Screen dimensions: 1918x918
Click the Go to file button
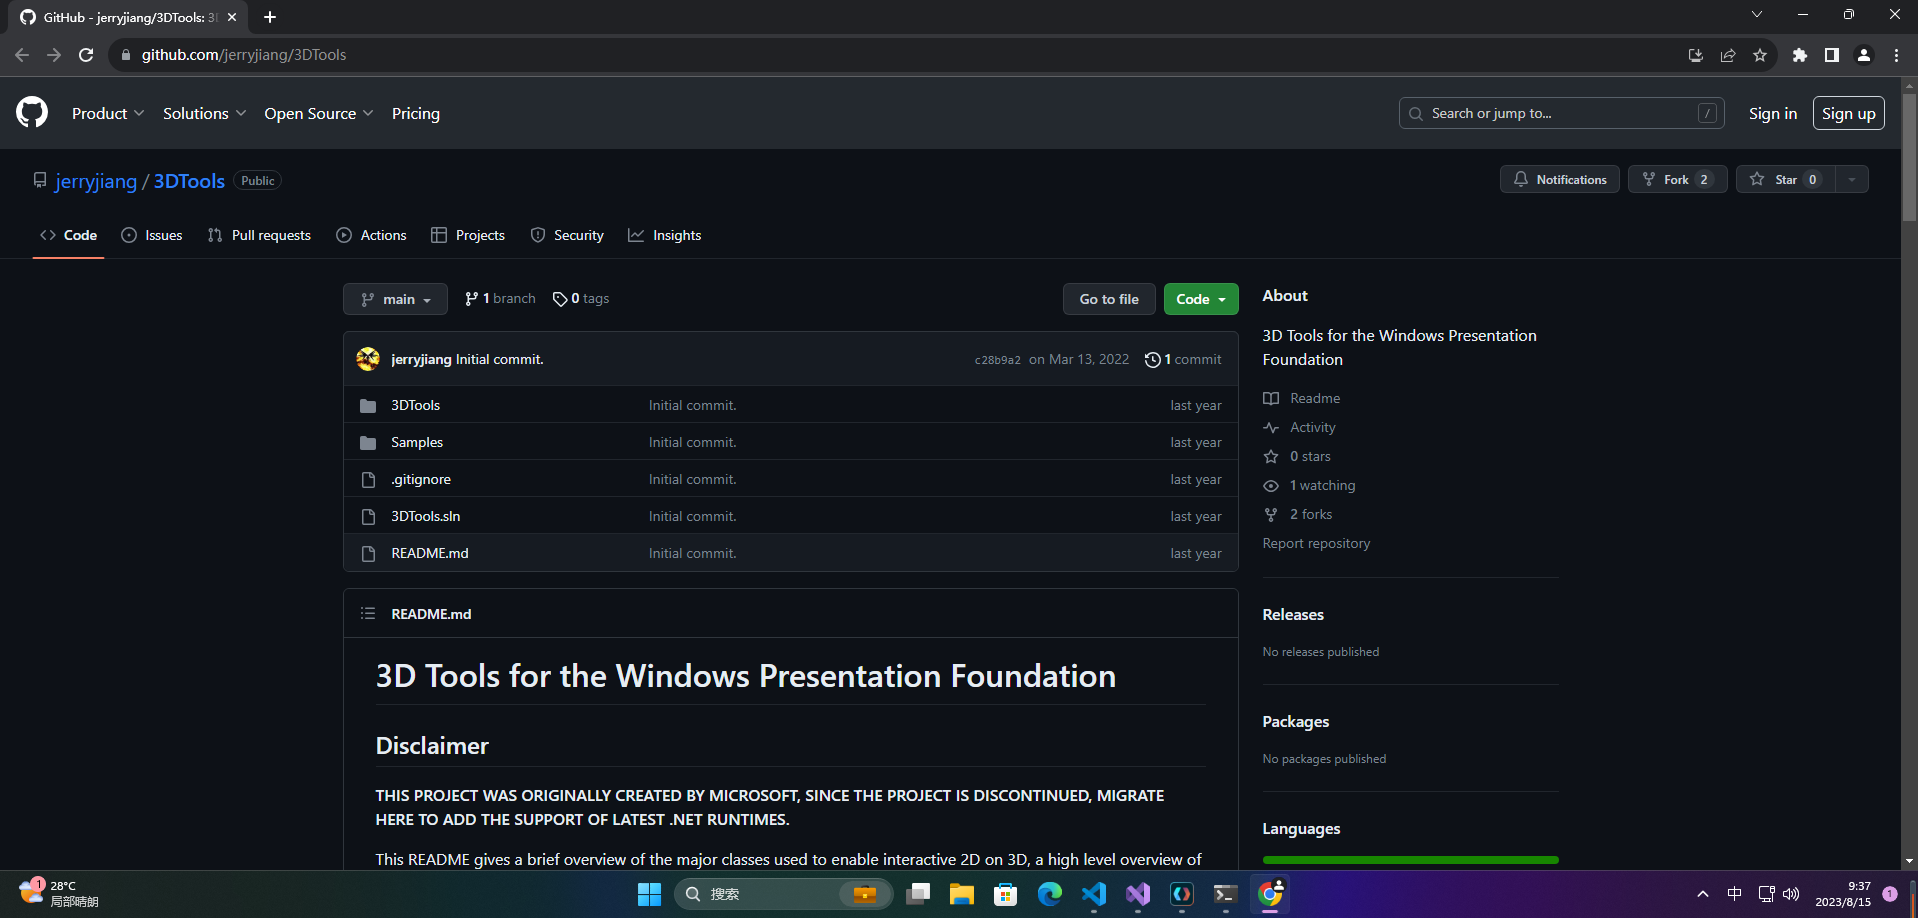(x=1109, y=299)
